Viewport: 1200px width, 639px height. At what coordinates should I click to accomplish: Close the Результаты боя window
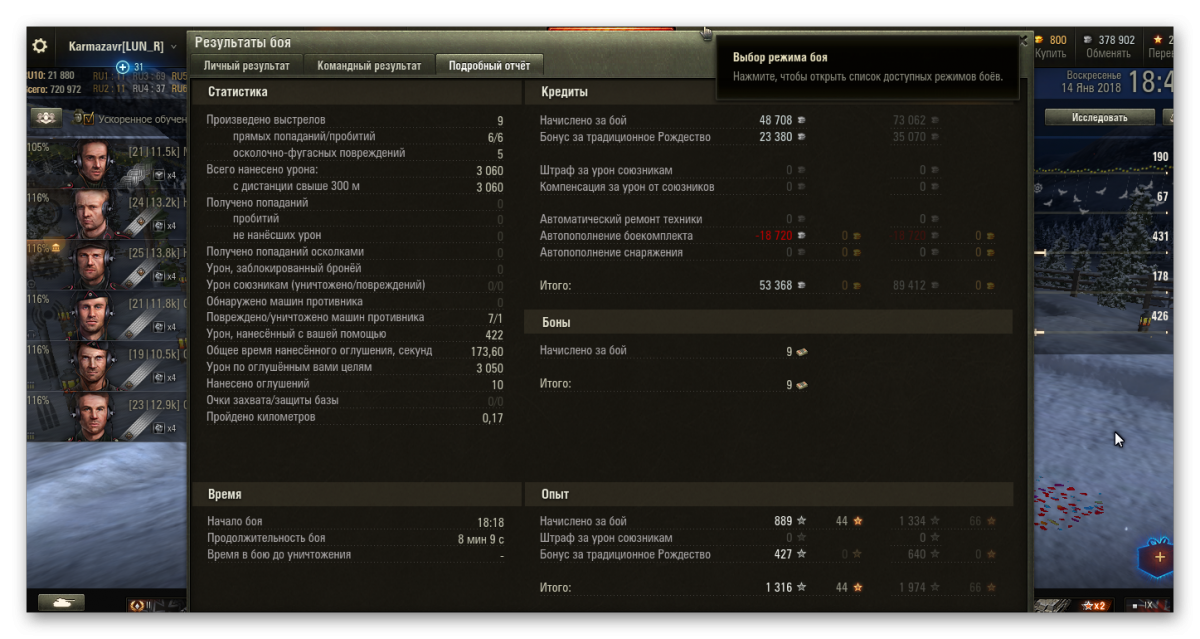pos(1023,41)
